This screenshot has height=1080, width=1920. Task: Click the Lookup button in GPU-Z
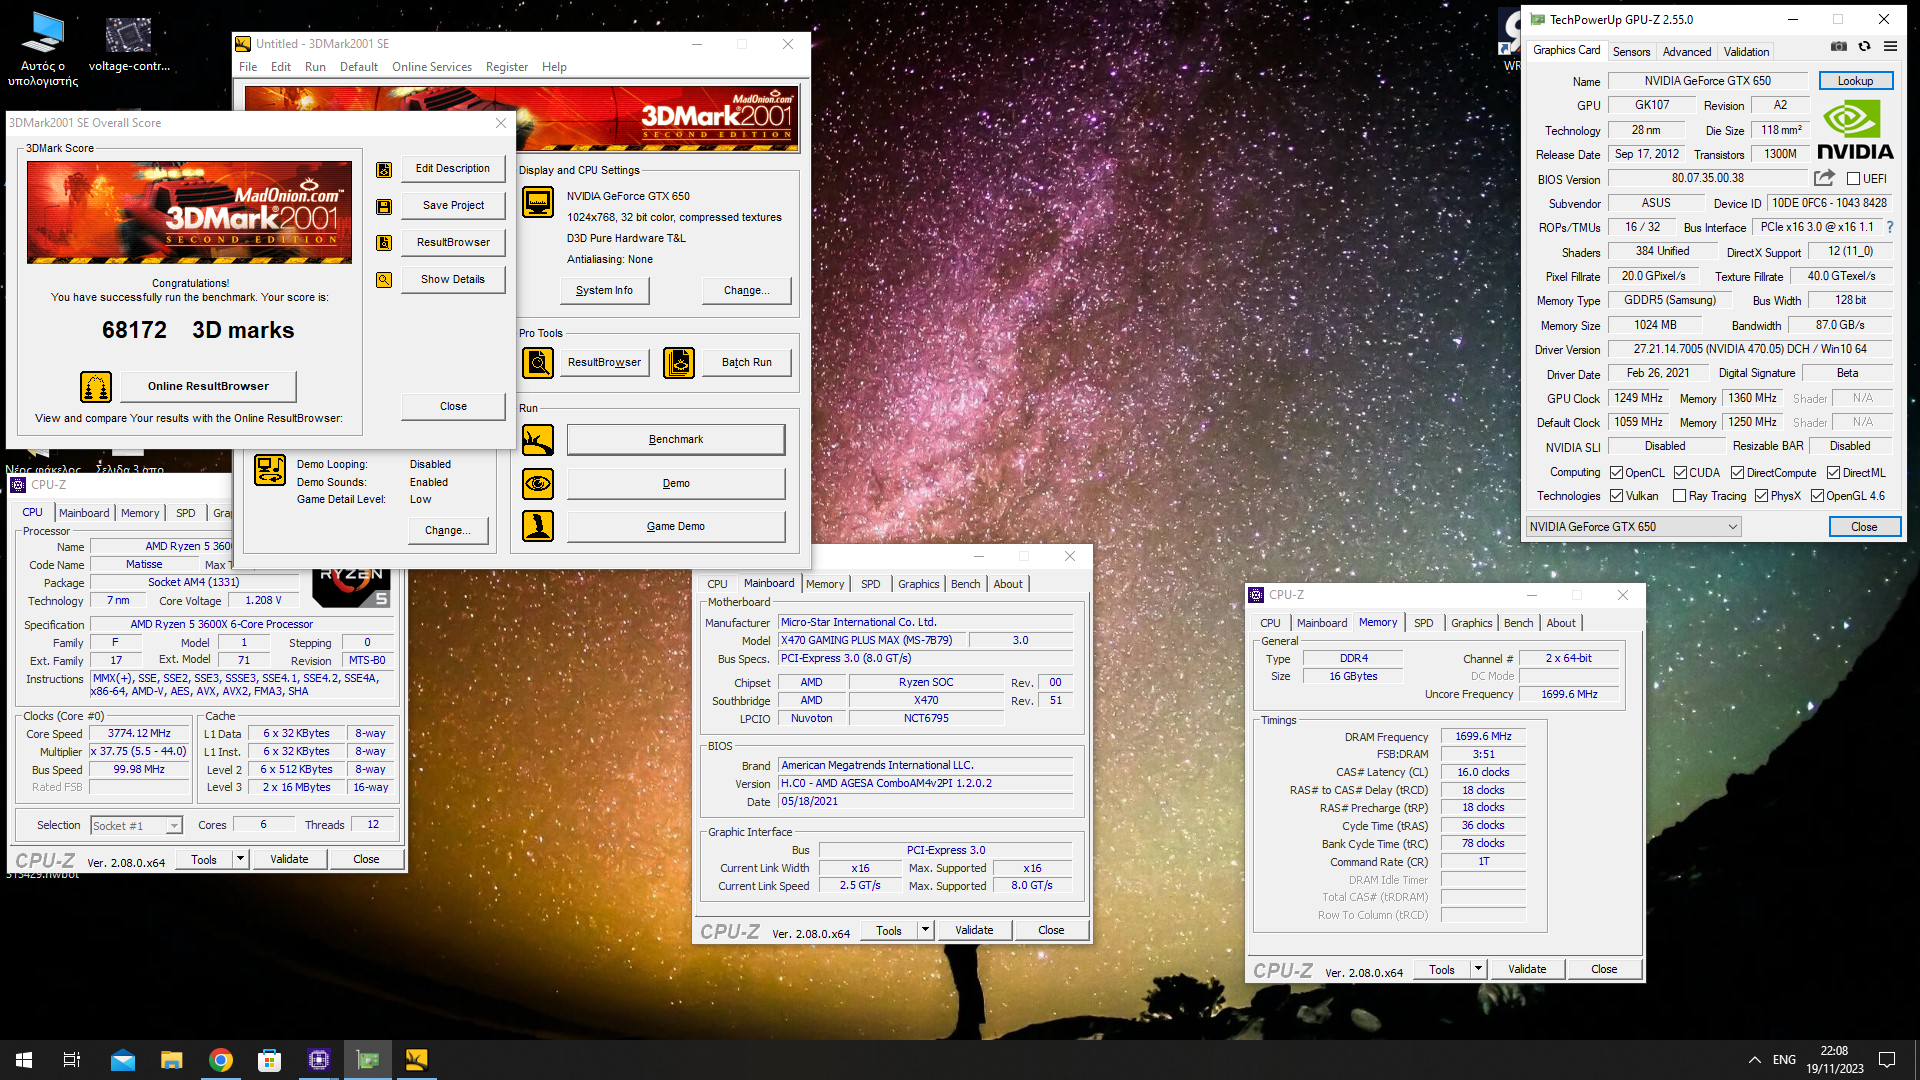coord(1855,81)
